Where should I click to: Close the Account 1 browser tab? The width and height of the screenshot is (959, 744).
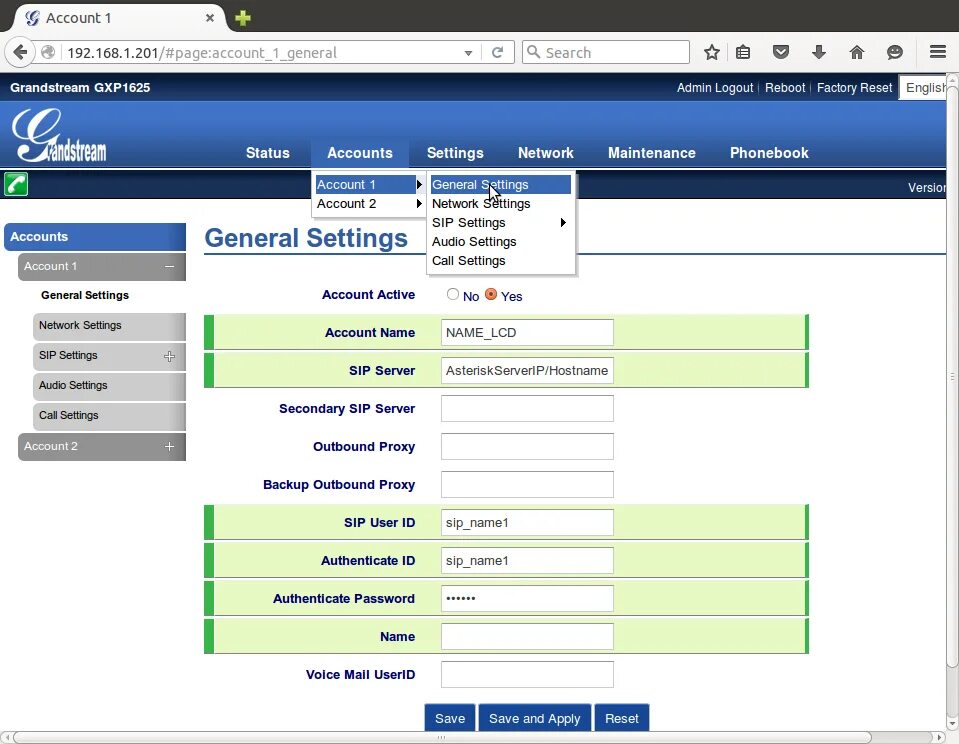point(210,18)
